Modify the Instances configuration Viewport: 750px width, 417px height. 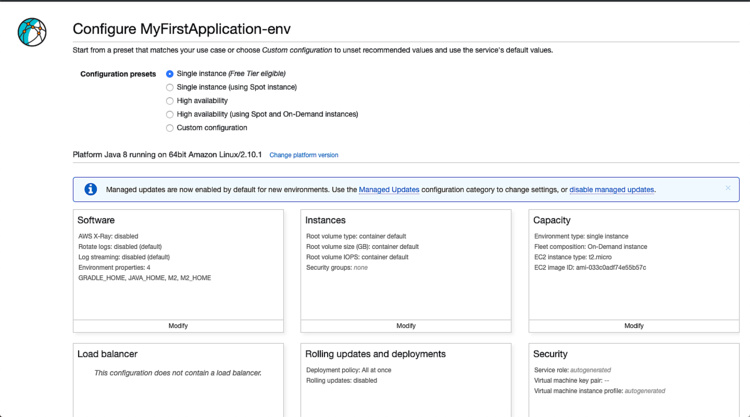(406, 325)
